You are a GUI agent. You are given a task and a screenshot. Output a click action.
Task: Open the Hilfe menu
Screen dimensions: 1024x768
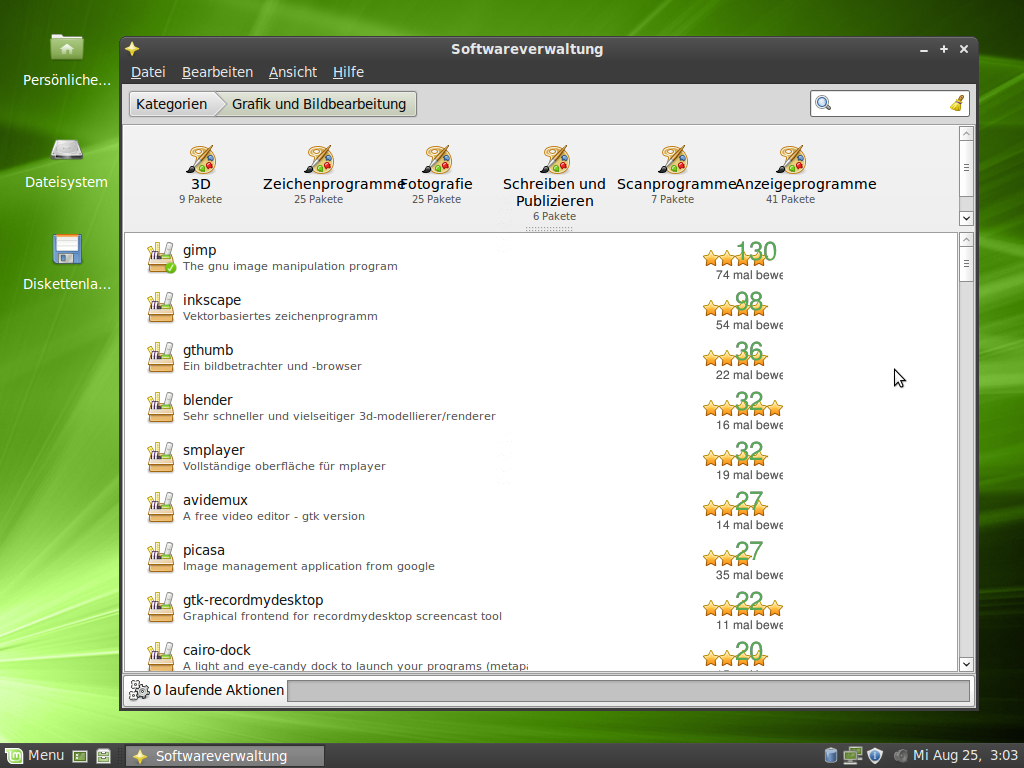coord(348,71)
